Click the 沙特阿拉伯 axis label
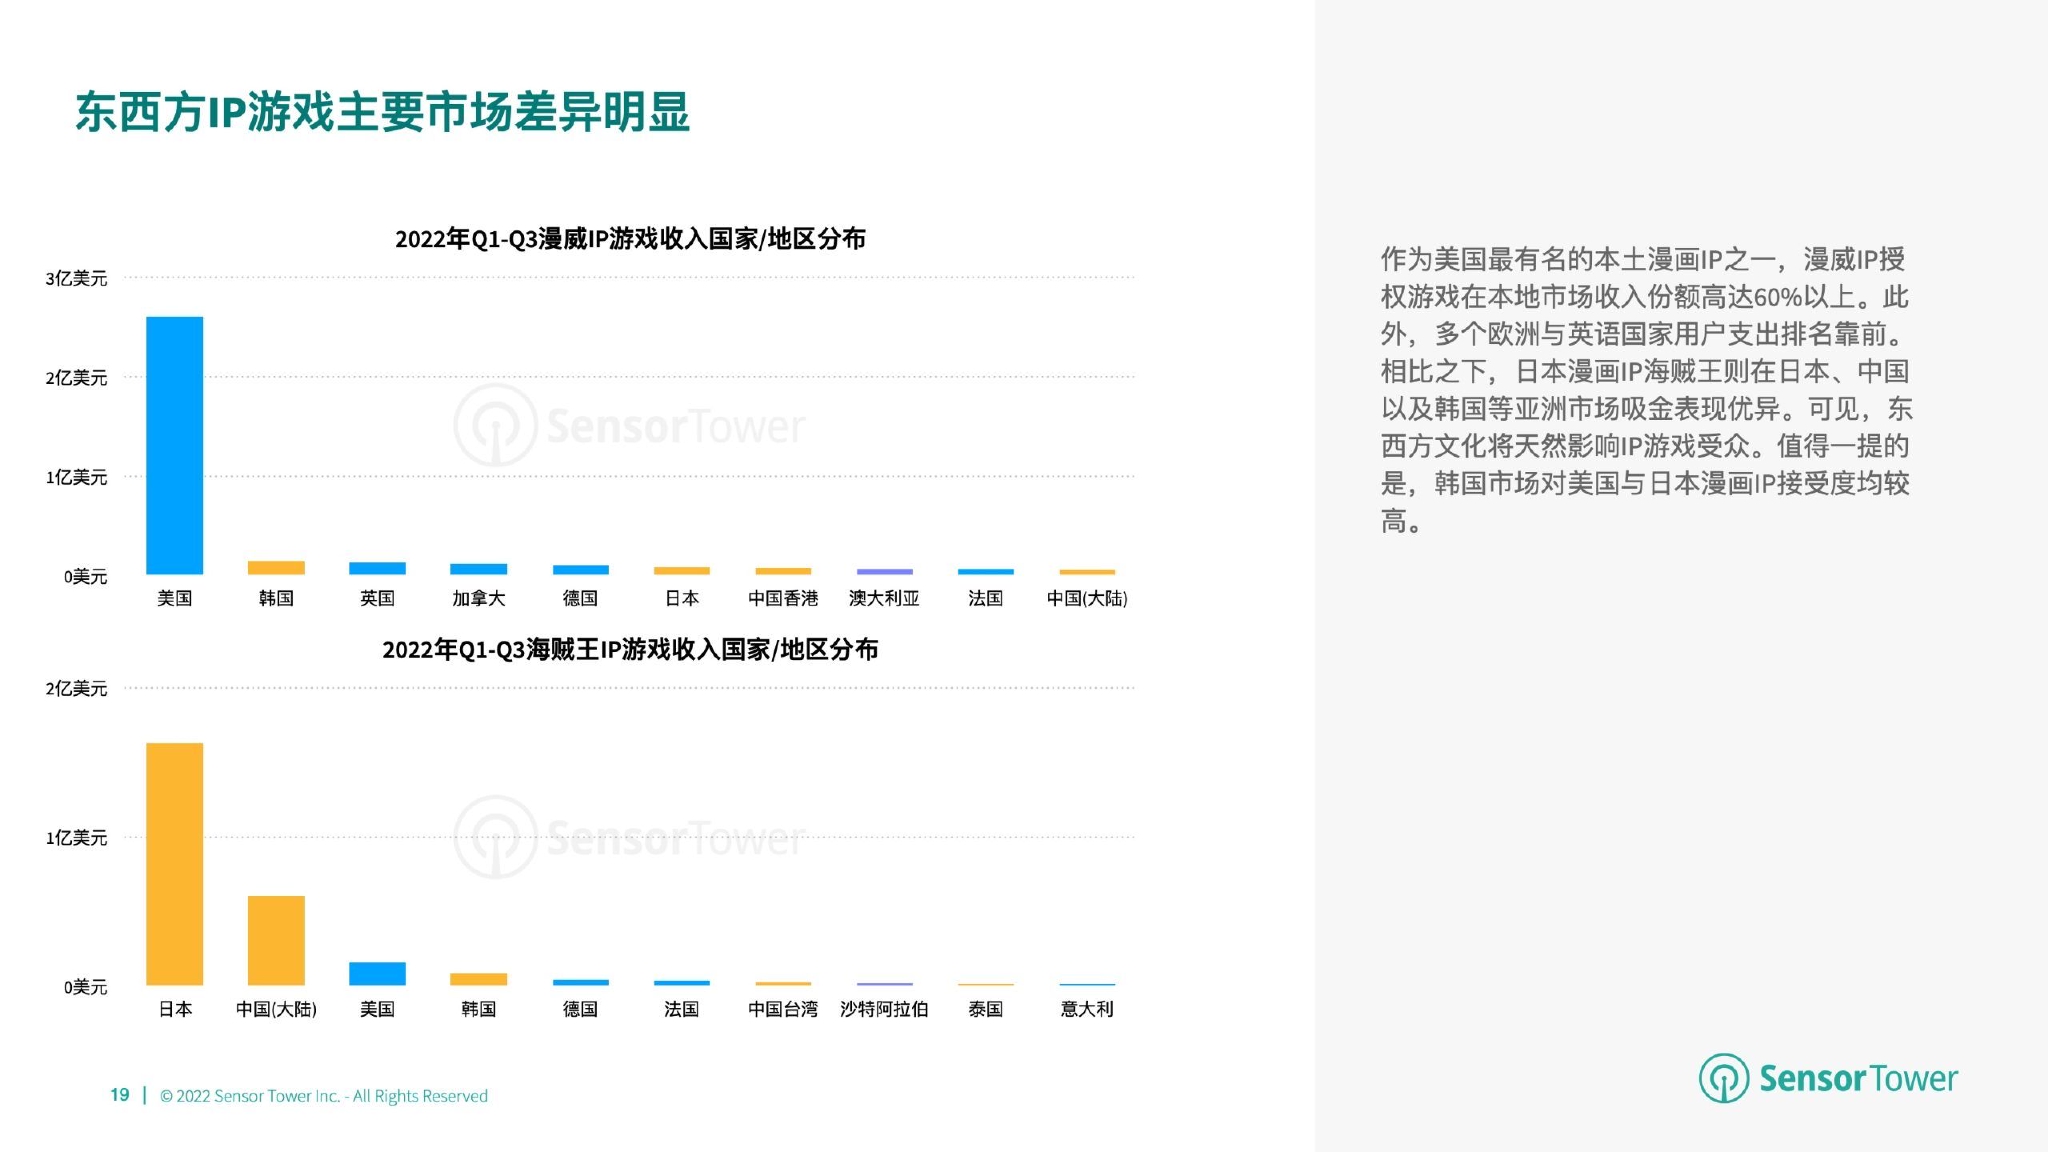Viewport: 2048px width, 1152px height. pyautogui.click(x=884, y=1009)
